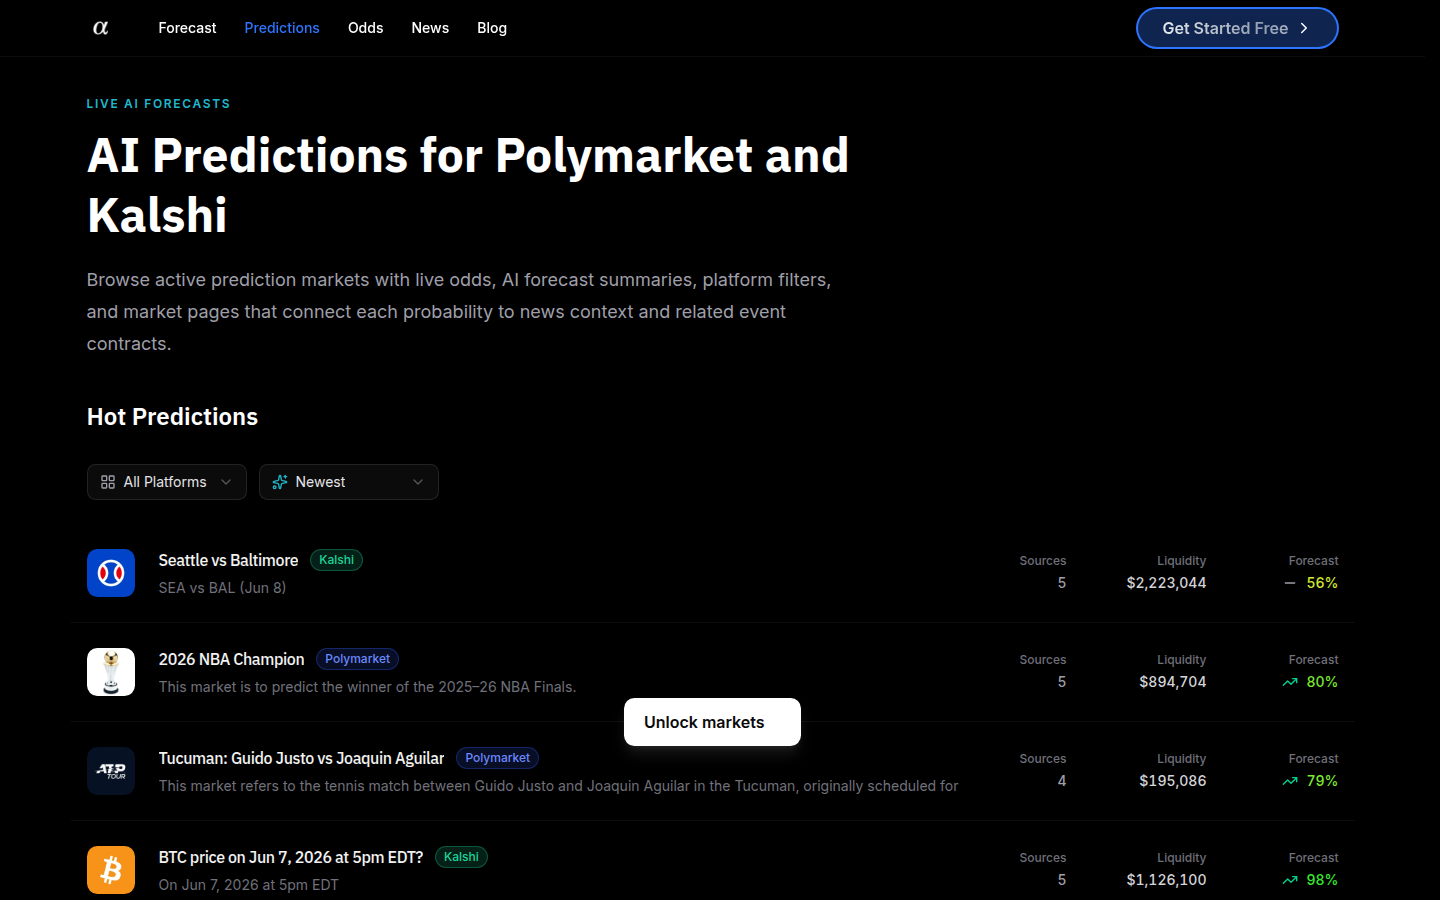Click the Bitcoin icon

111,870
